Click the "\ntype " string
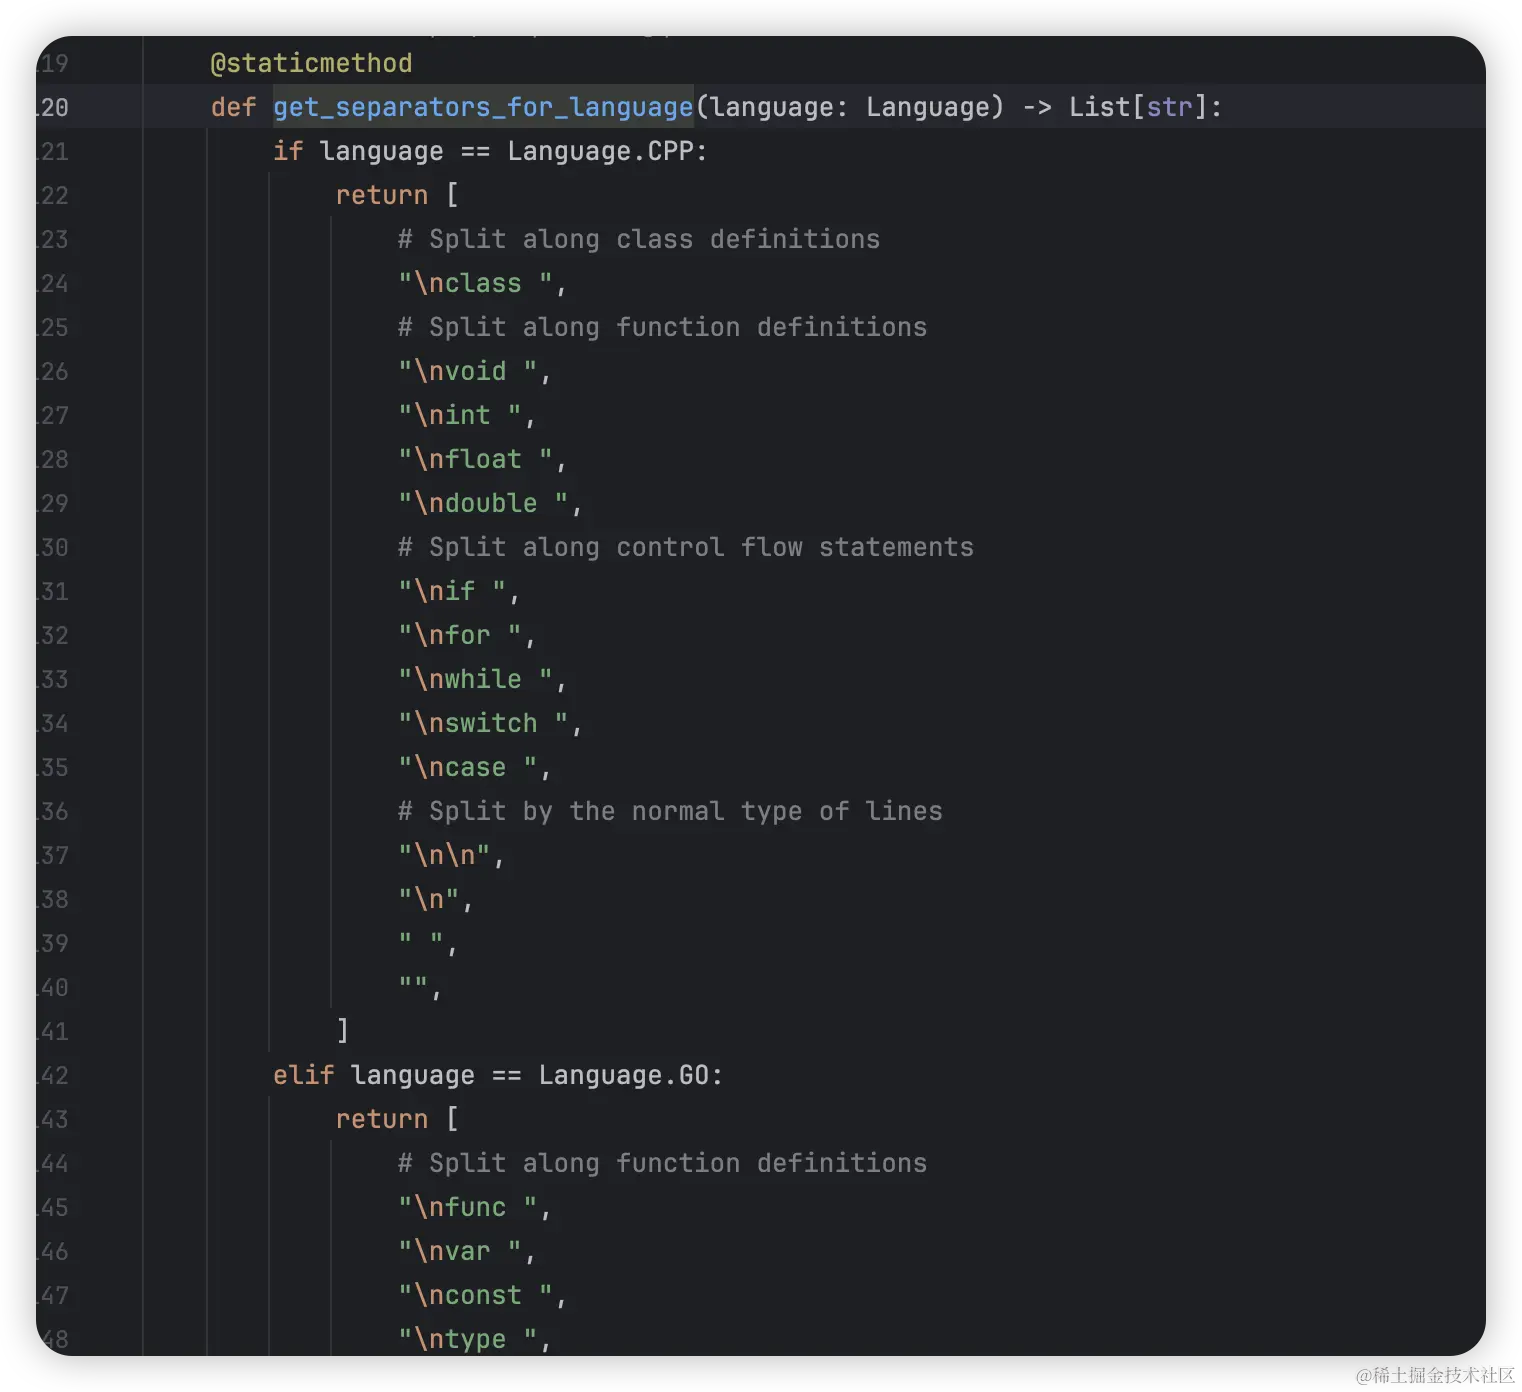 (467, 1339)
